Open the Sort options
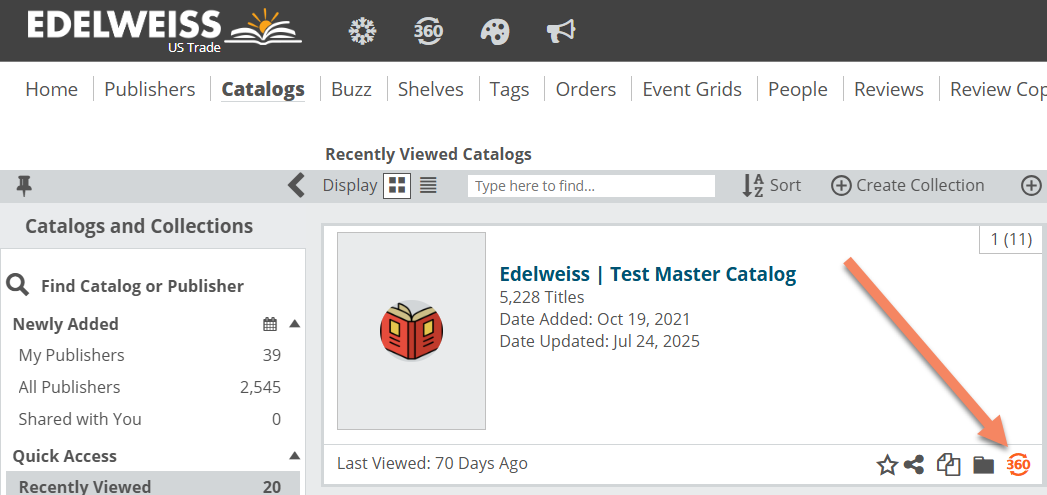The image size is (1047, 495). [772, 186]
